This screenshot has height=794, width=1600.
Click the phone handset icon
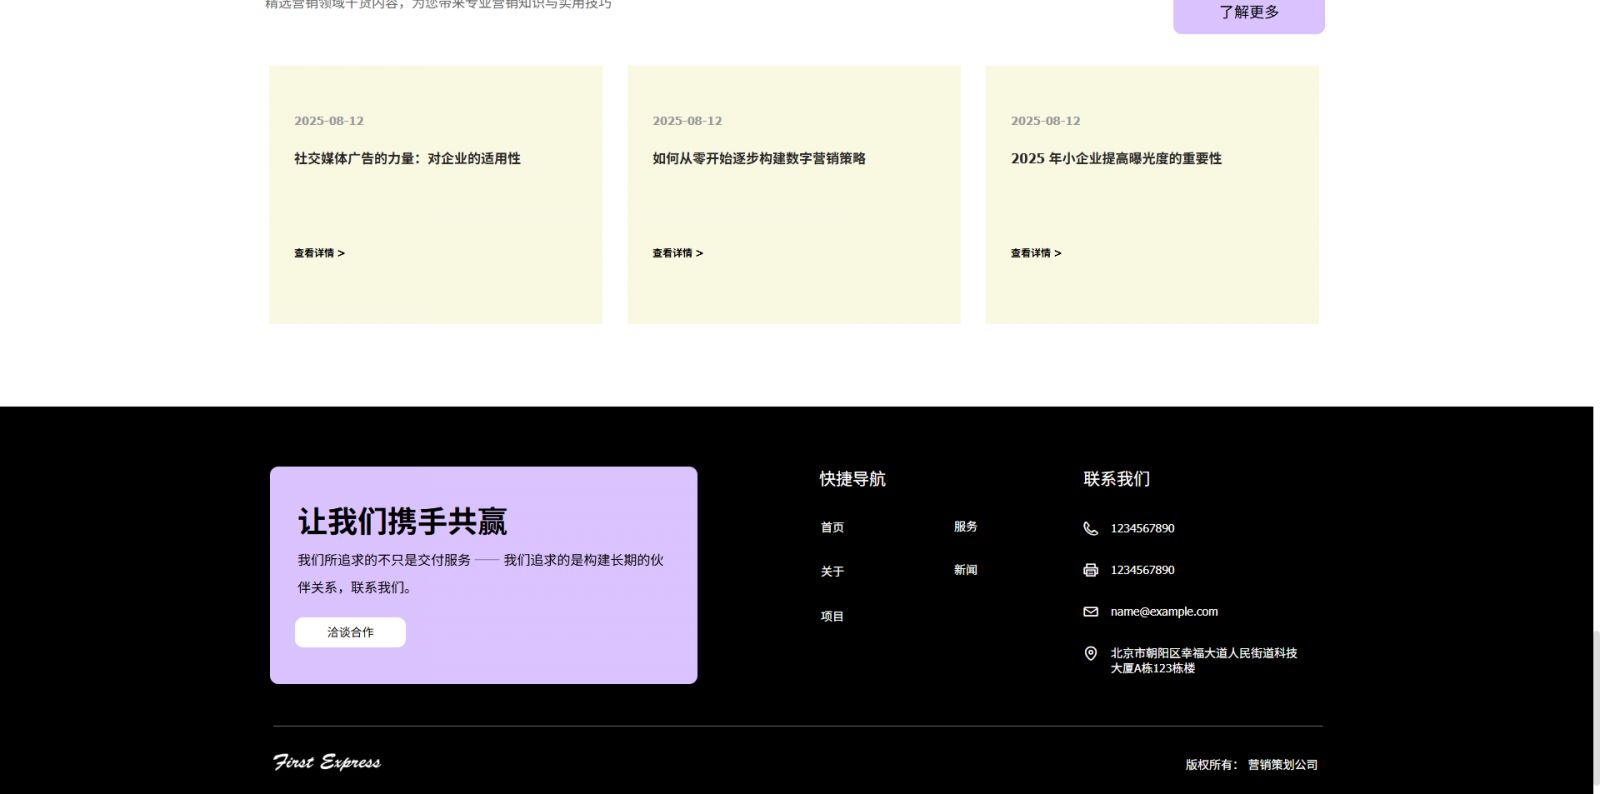pyautogui.click(x=1090, y=528)
